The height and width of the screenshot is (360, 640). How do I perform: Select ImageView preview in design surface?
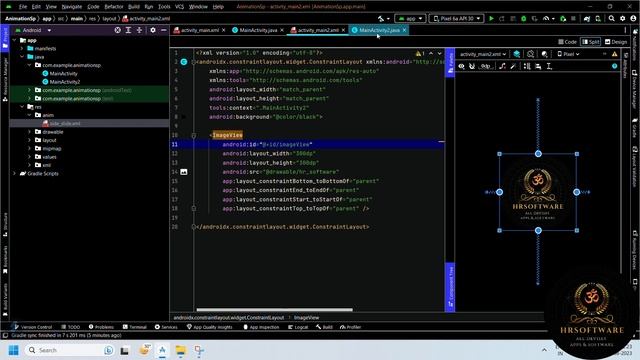coord(538,192)
